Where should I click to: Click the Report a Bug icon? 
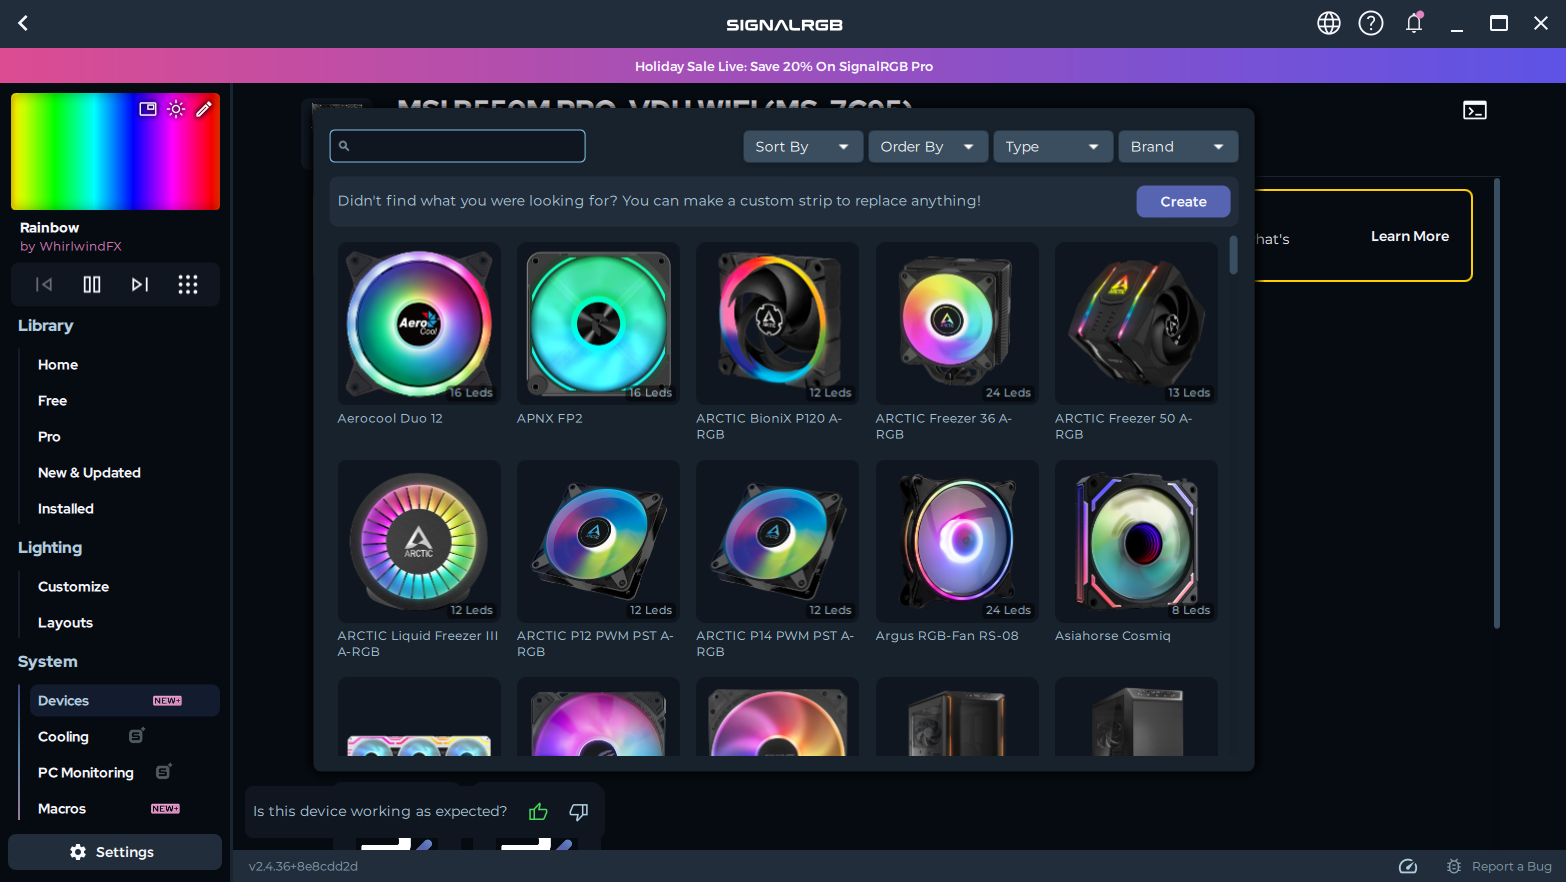coord(1454,866)
